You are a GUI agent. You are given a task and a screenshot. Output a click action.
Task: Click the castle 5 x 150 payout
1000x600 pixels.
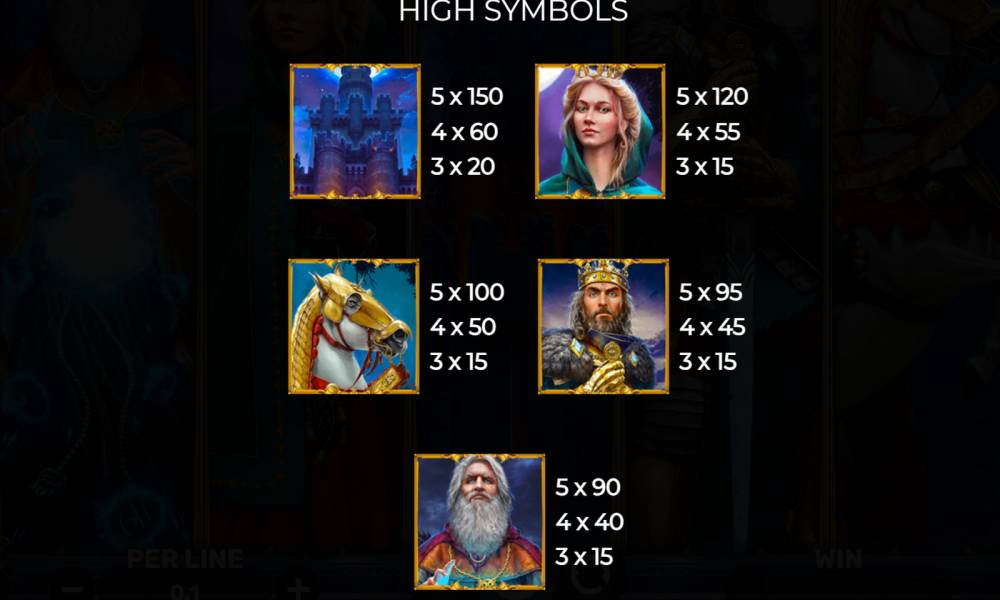click(467, 97)
